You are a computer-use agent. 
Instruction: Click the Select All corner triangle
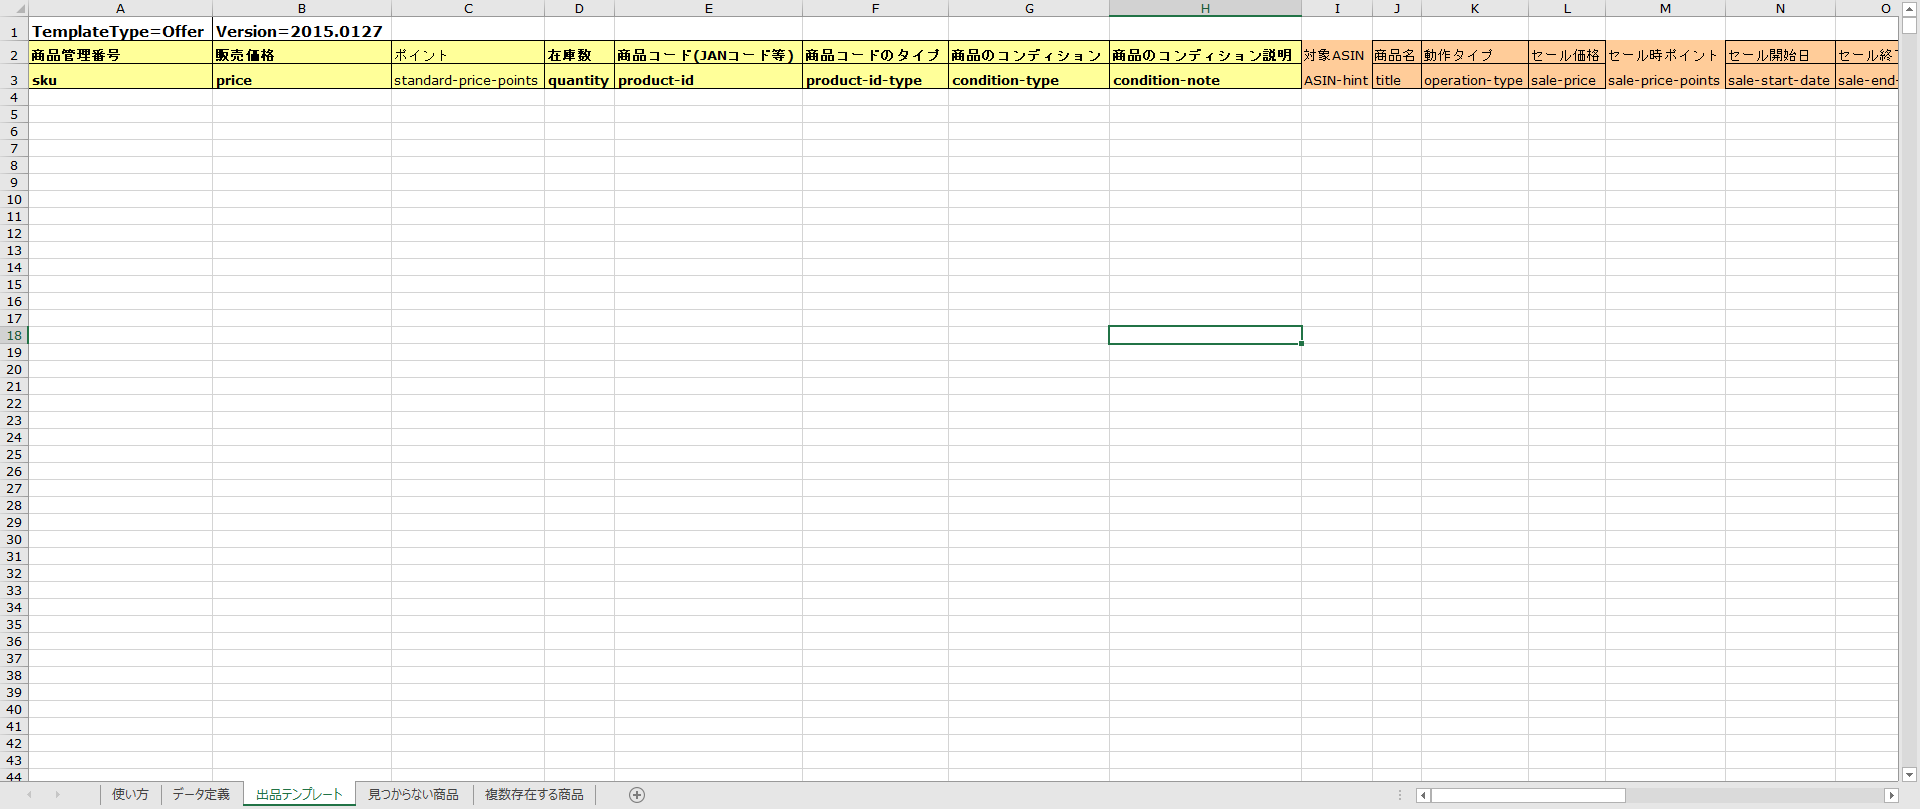click(19, 9)
